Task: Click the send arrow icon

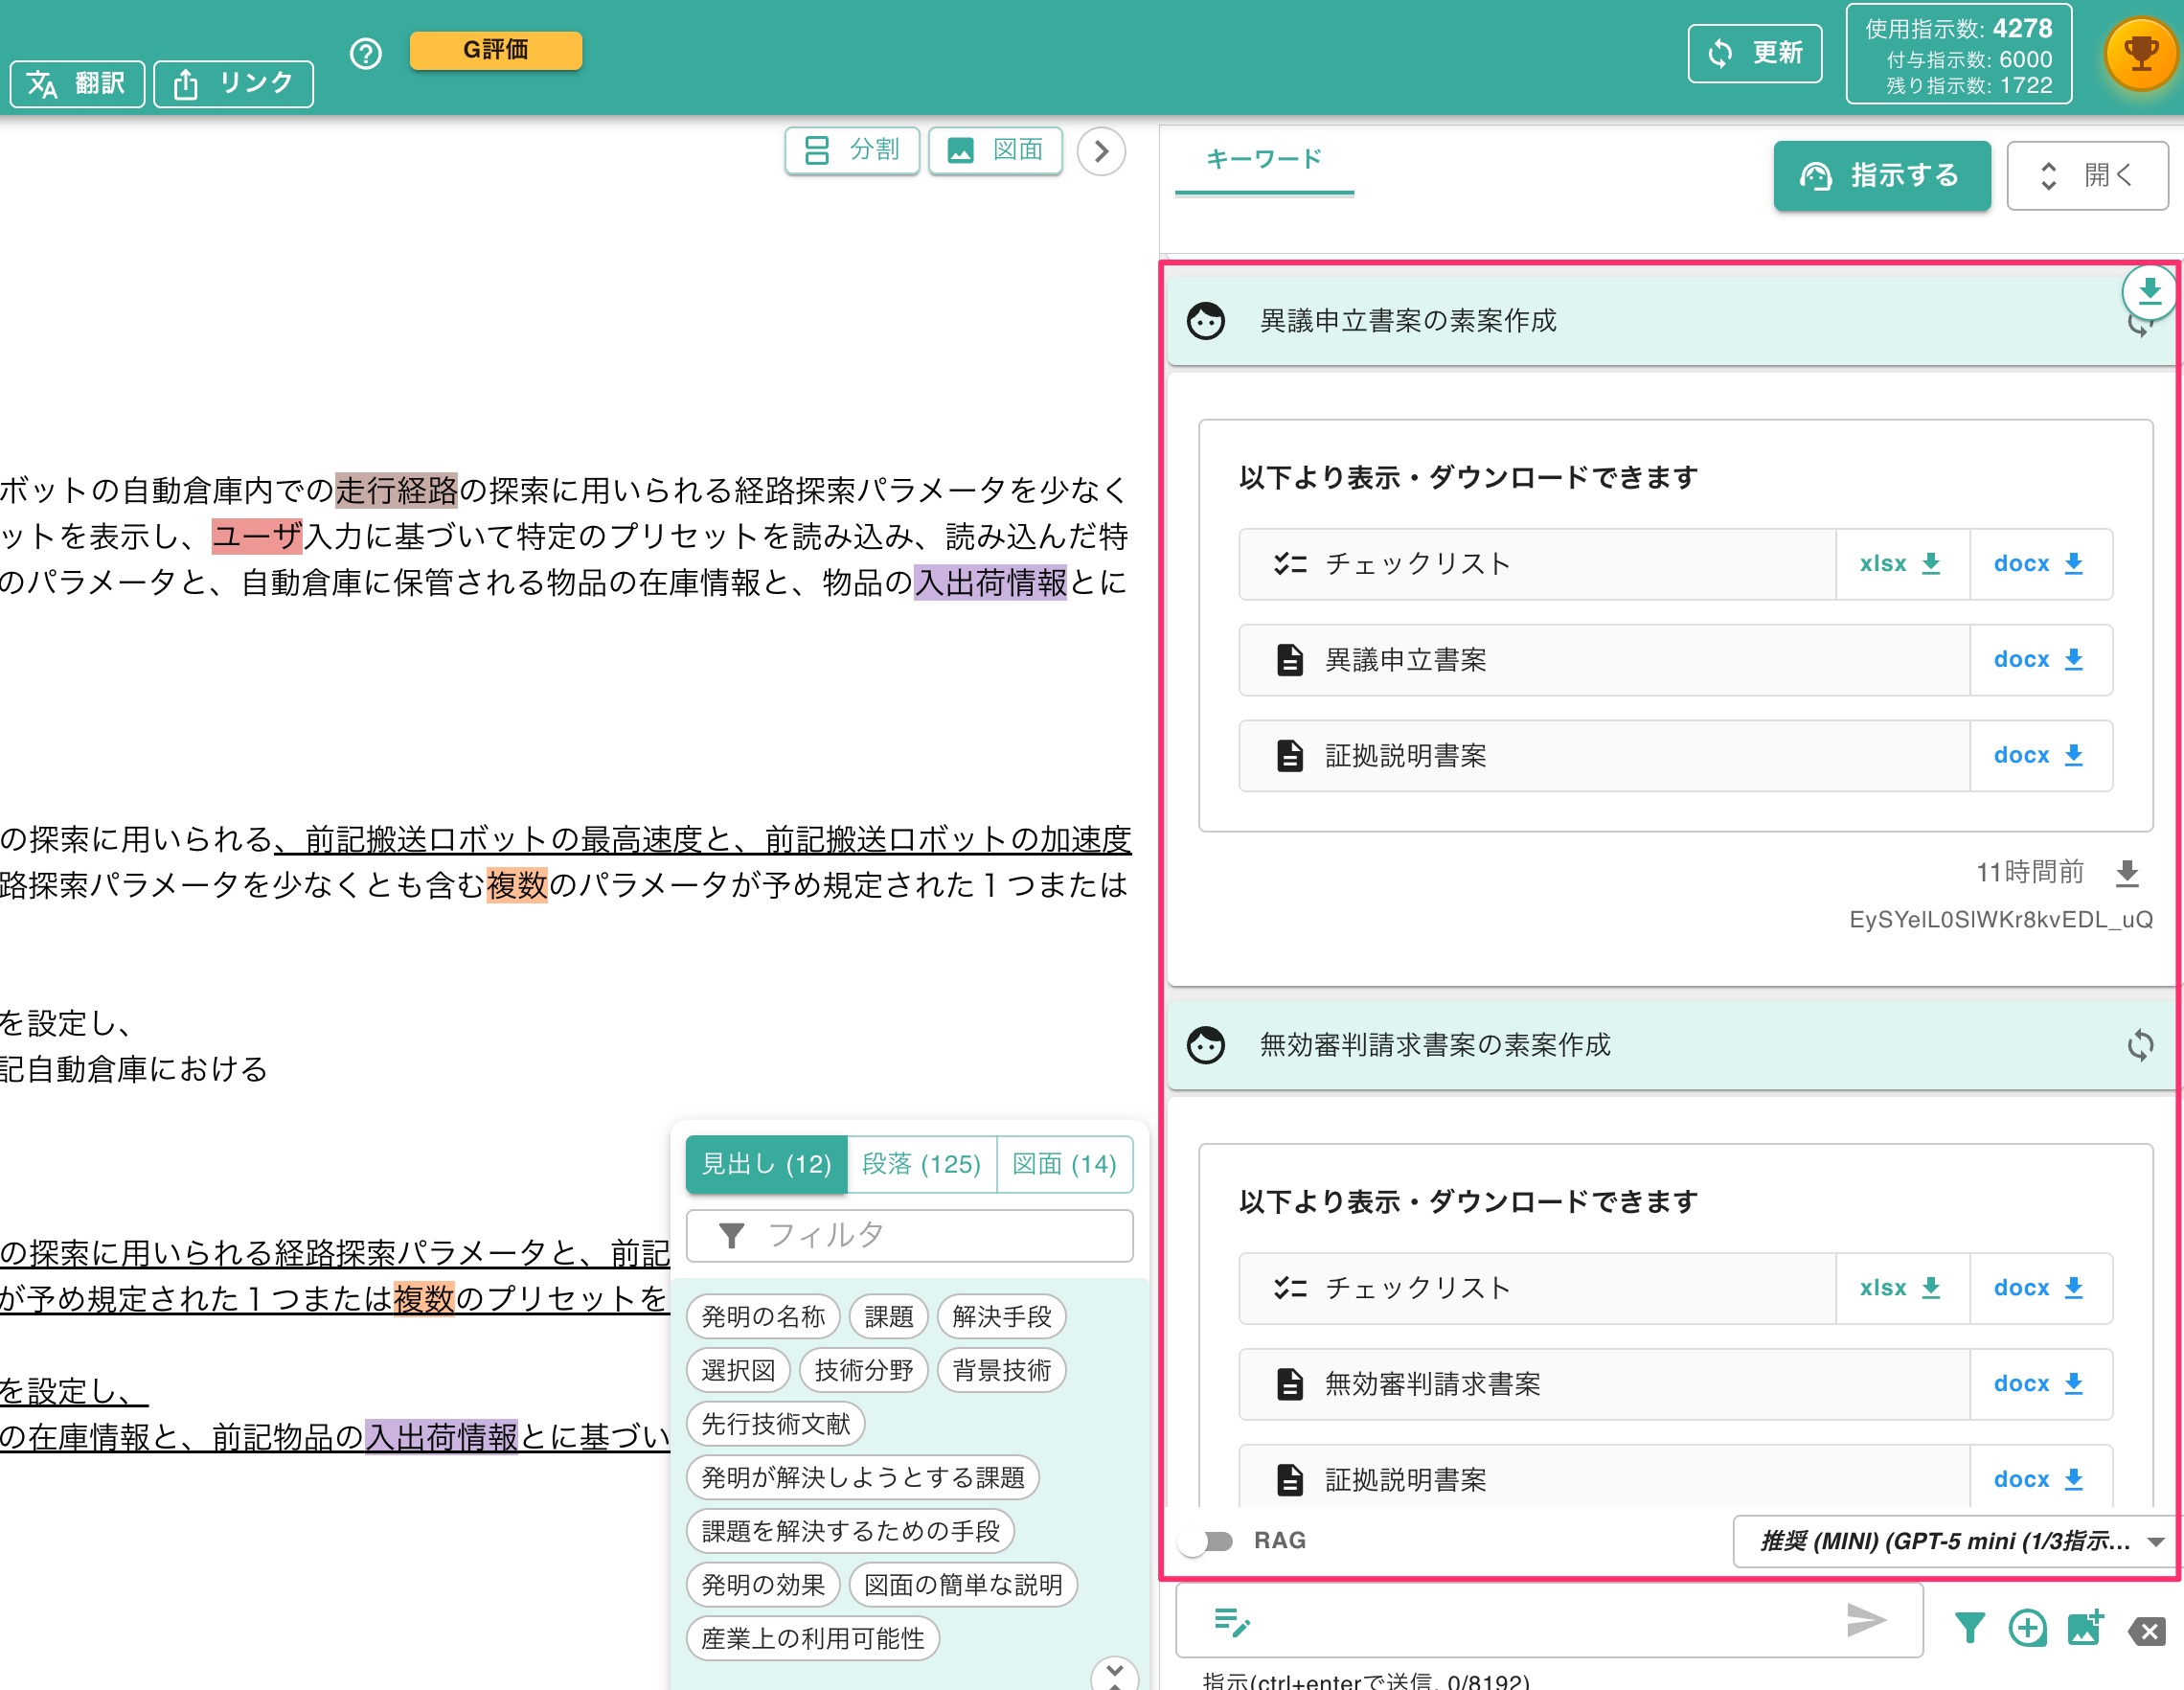Action: tap(1866, 1620)
